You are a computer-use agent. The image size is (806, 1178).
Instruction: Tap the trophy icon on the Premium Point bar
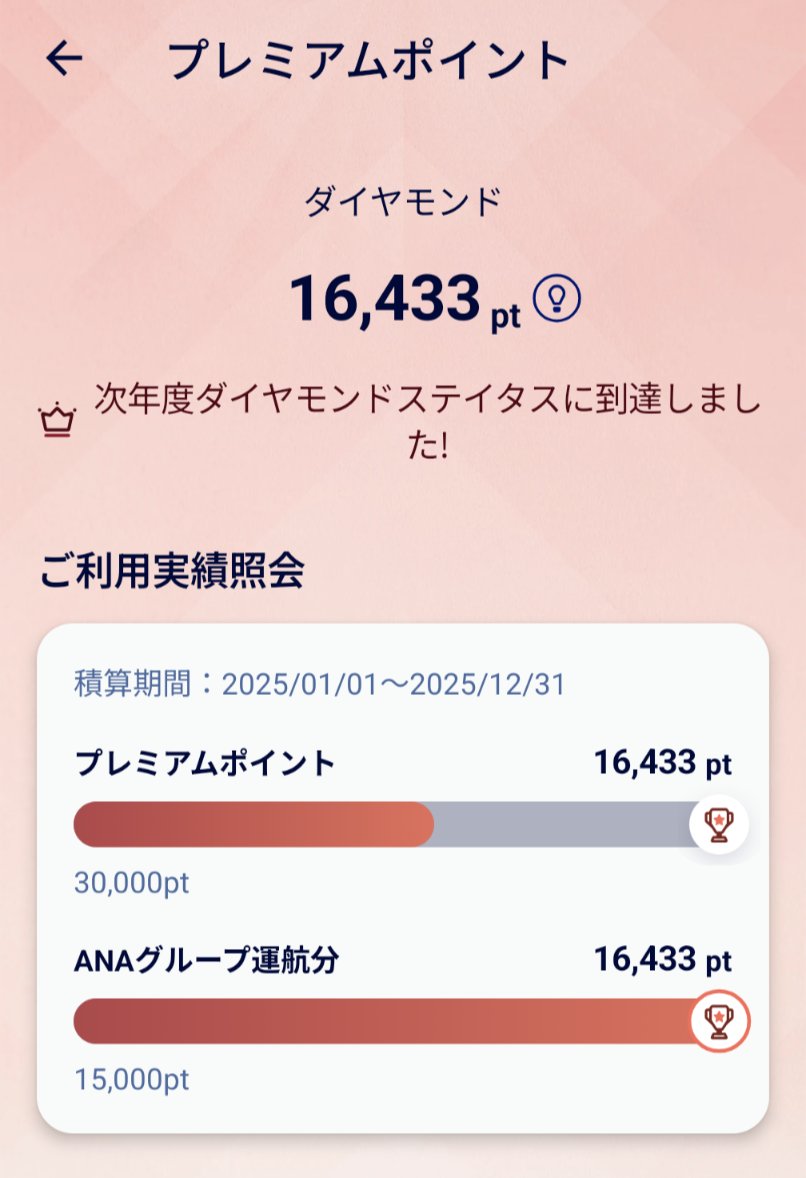[x=719, y=824]
